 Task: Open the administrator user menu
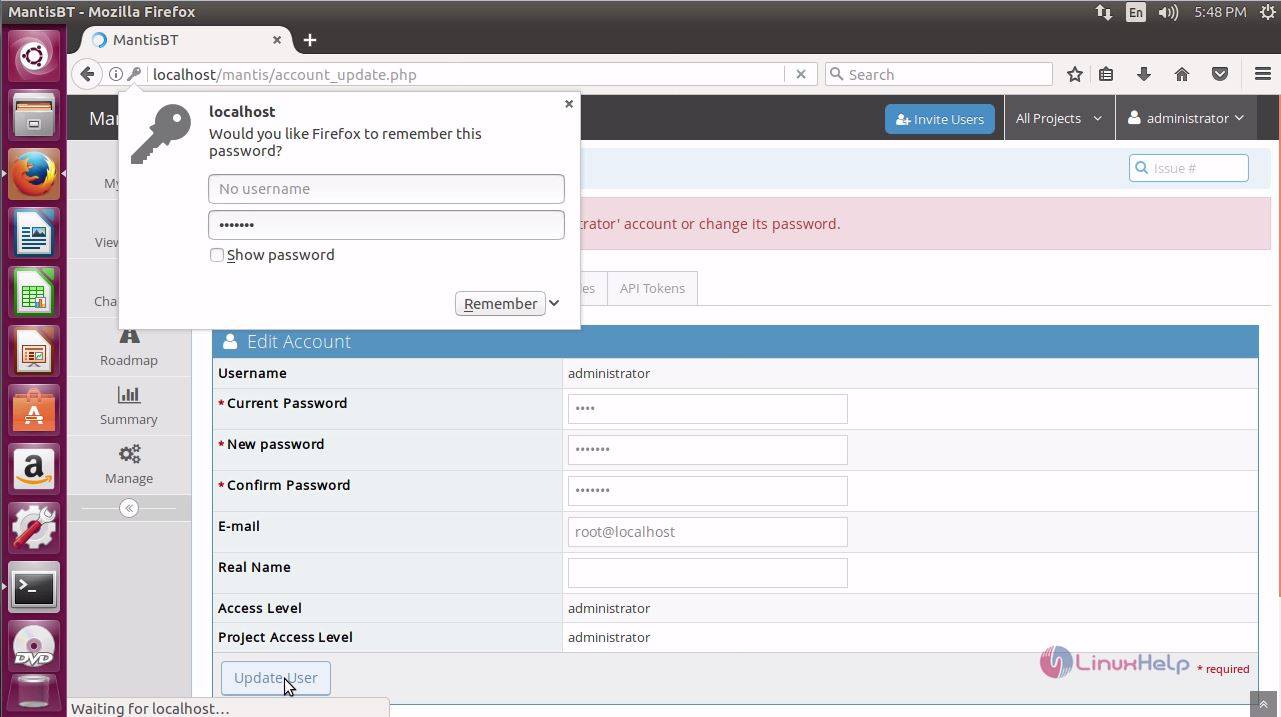click(1186, 118)
